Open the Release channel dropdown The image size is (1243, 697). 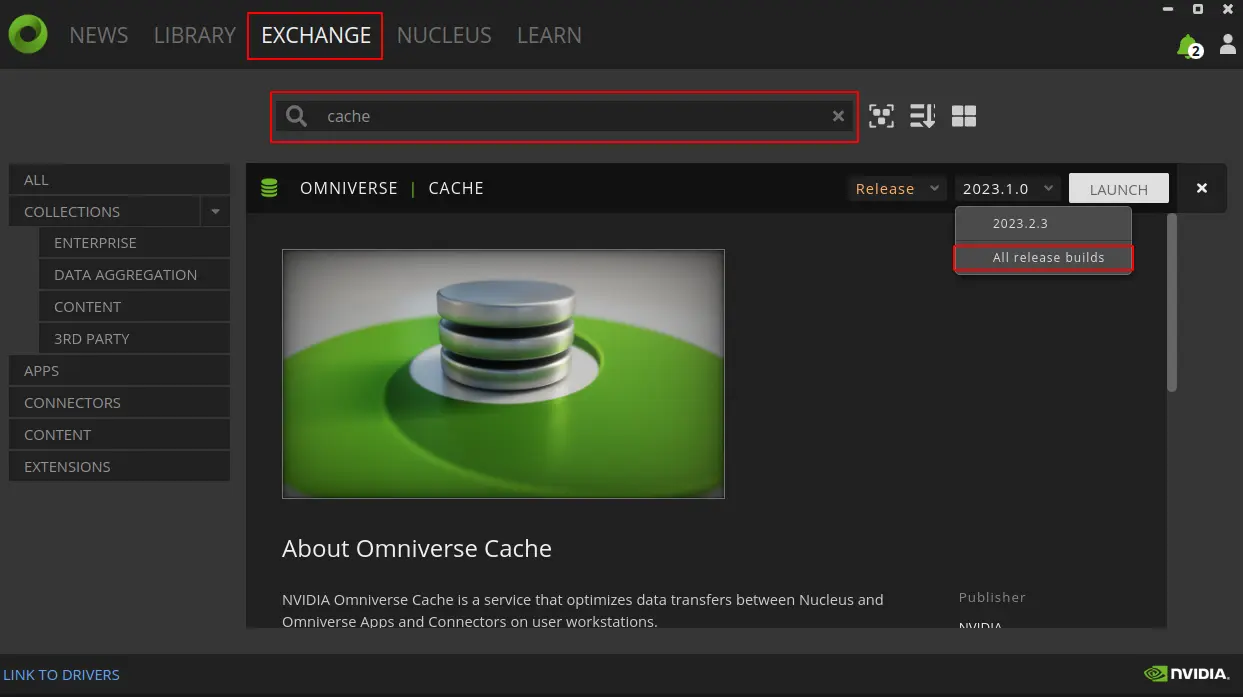coord(897,188)
